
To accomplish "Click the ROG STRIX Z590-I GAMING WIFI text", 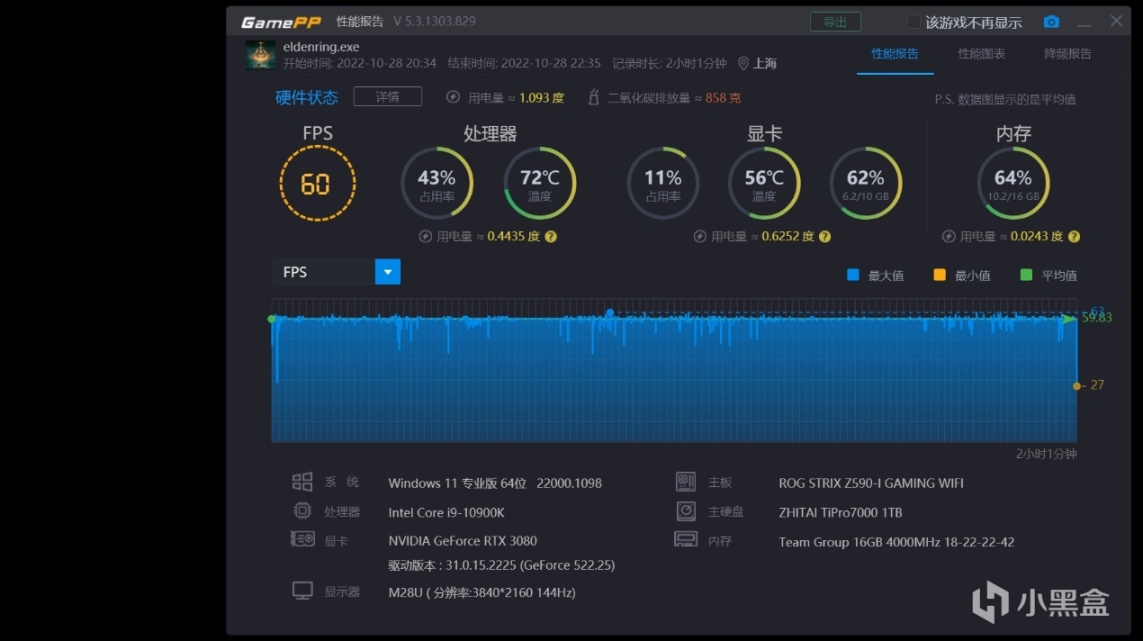I will pos(871,483).
